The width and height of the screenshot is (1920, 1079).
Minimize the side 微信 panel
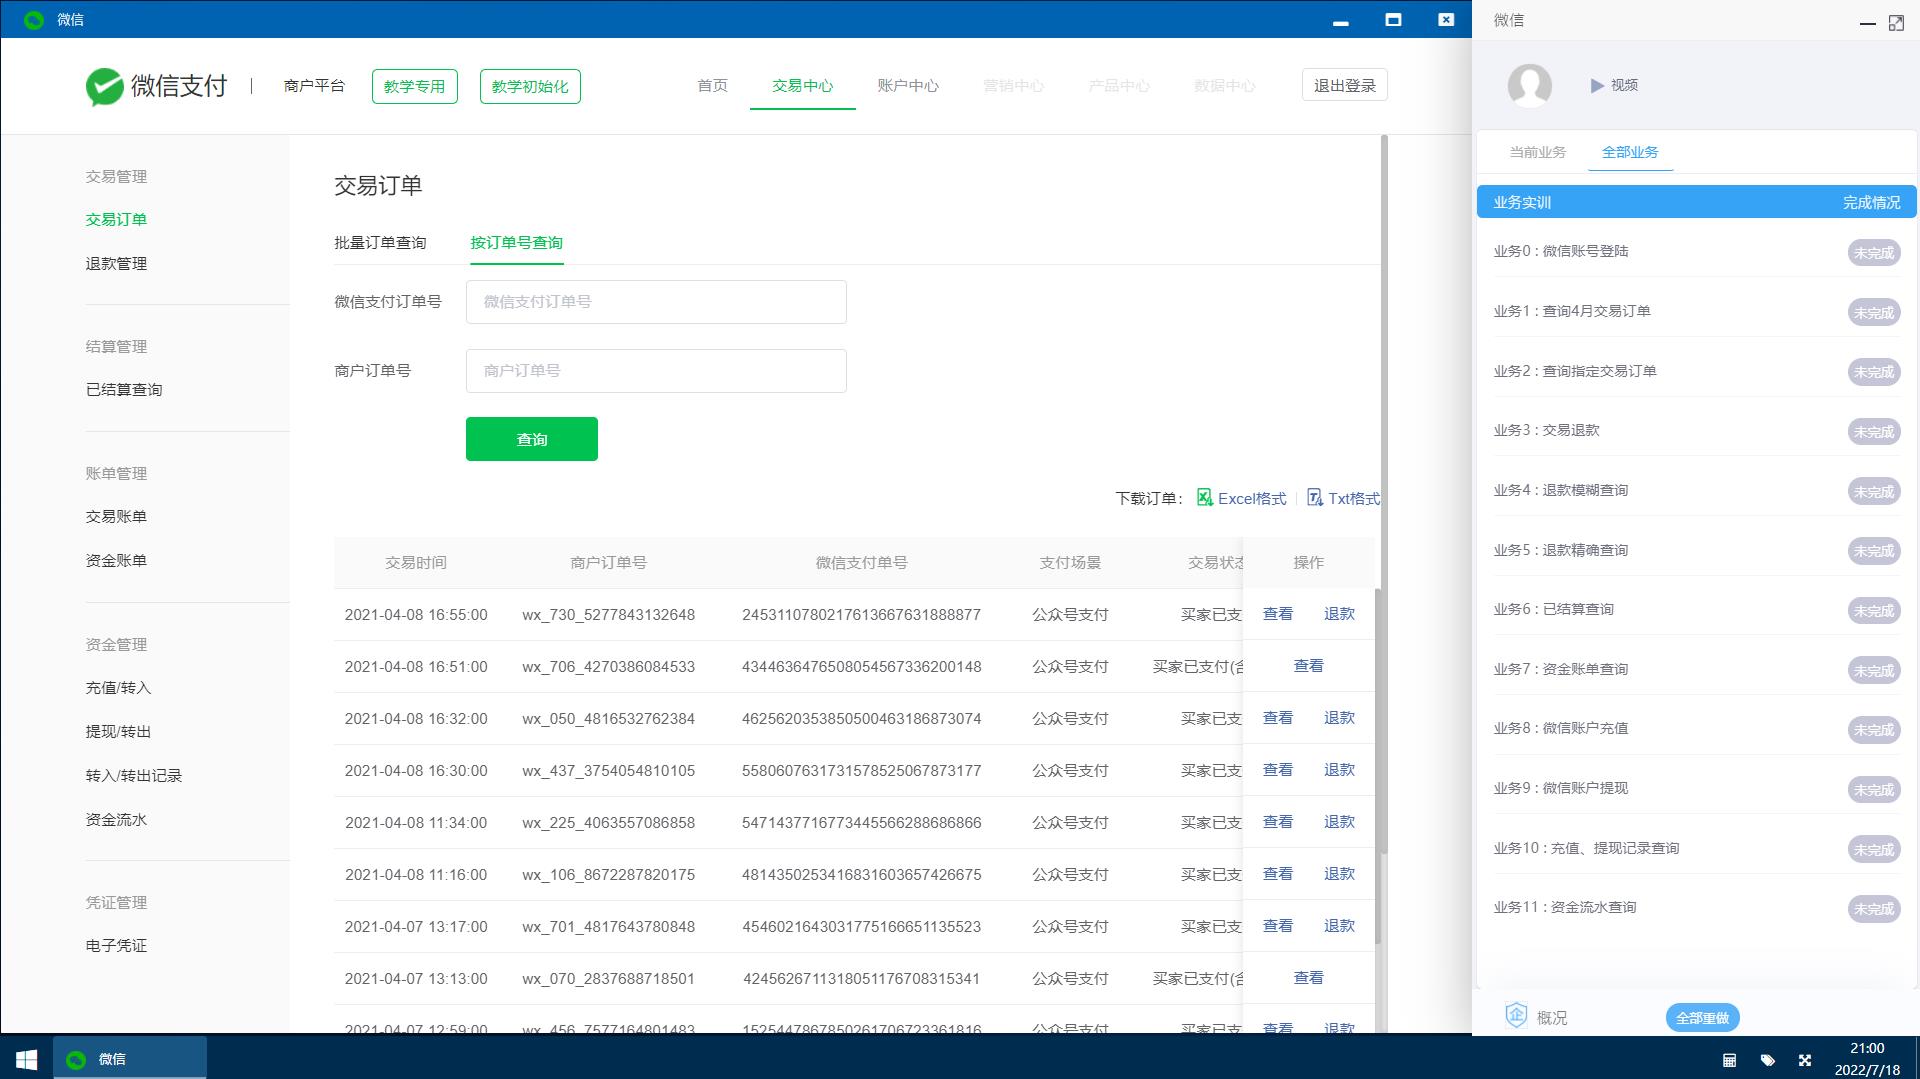[1867, 24]
